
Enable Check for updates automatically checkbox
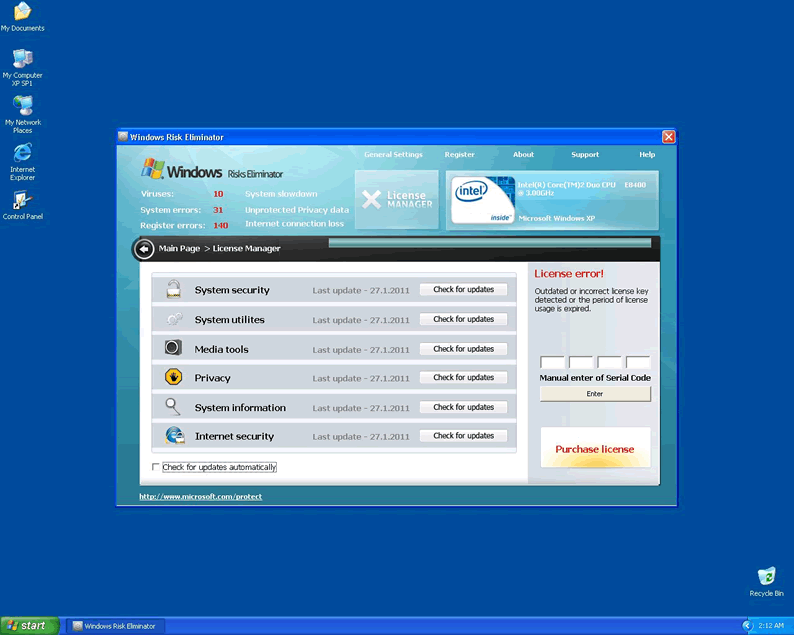point(155,467)
